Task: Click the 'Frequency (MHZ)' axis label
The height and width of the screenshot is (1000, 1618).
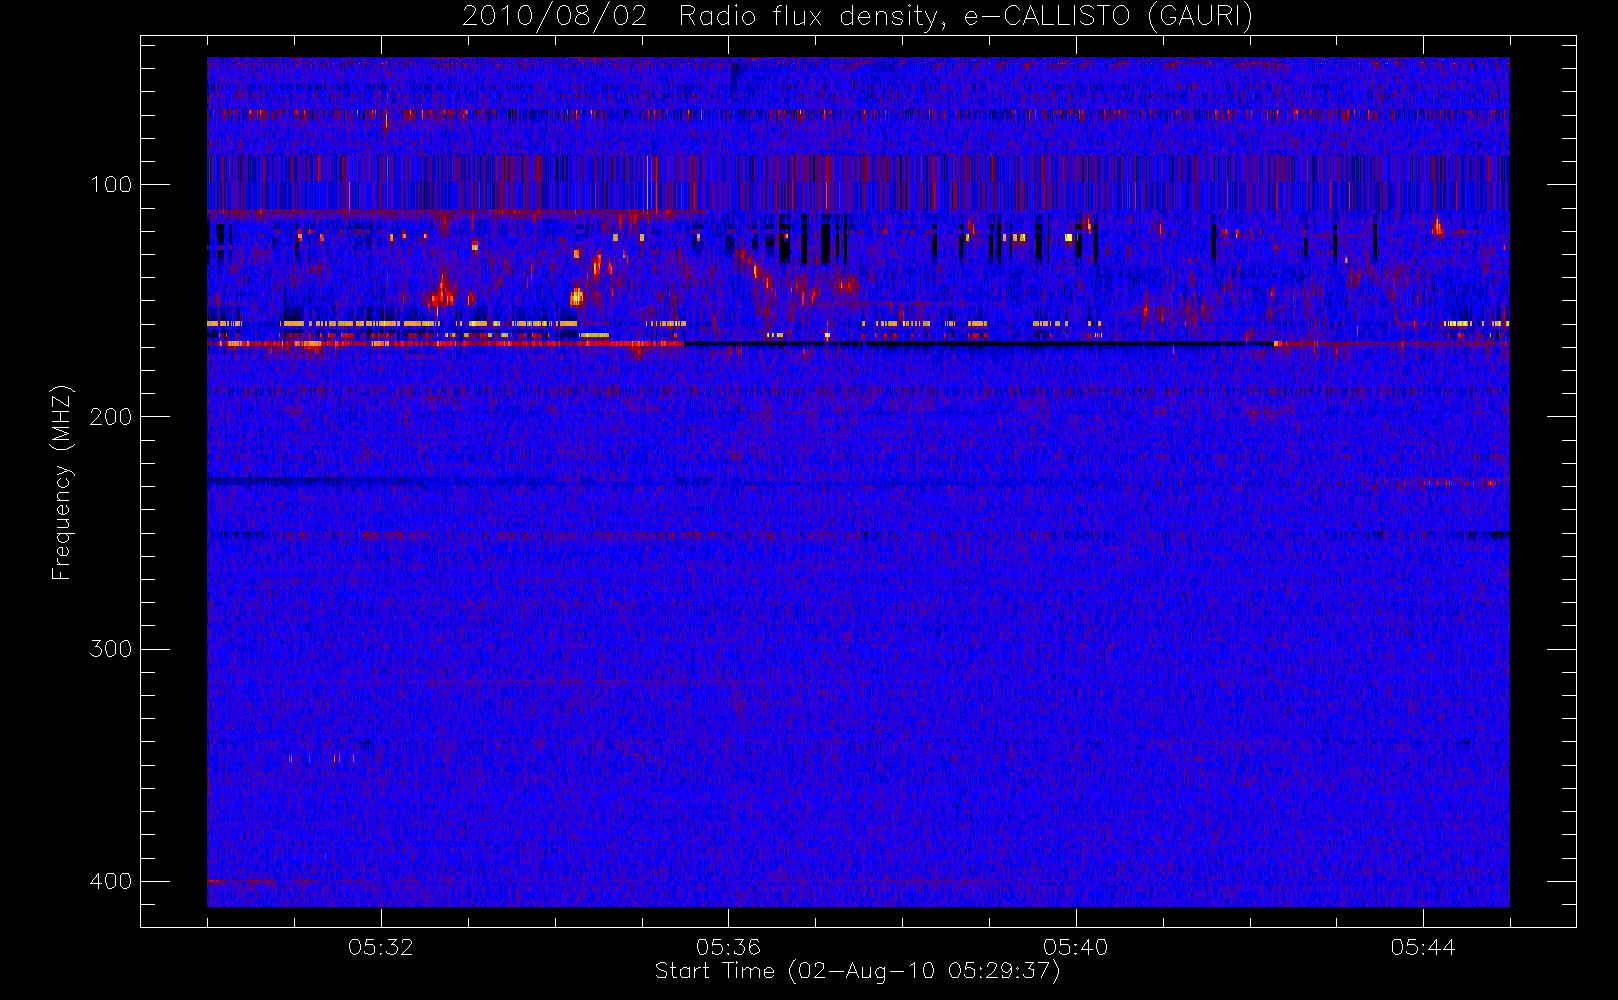Action: coord(62,482)
